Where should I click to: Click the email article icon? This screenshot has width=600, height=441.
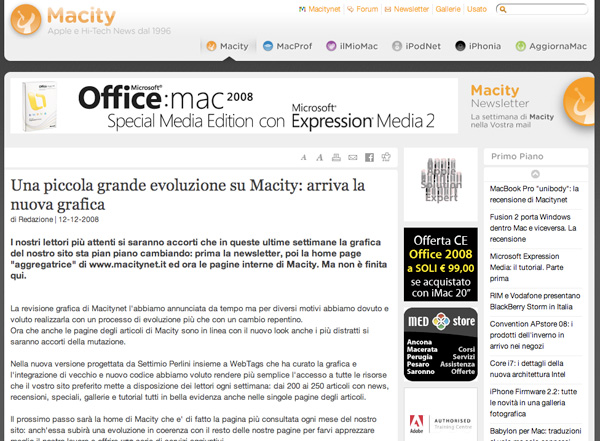tap(352, 157)
